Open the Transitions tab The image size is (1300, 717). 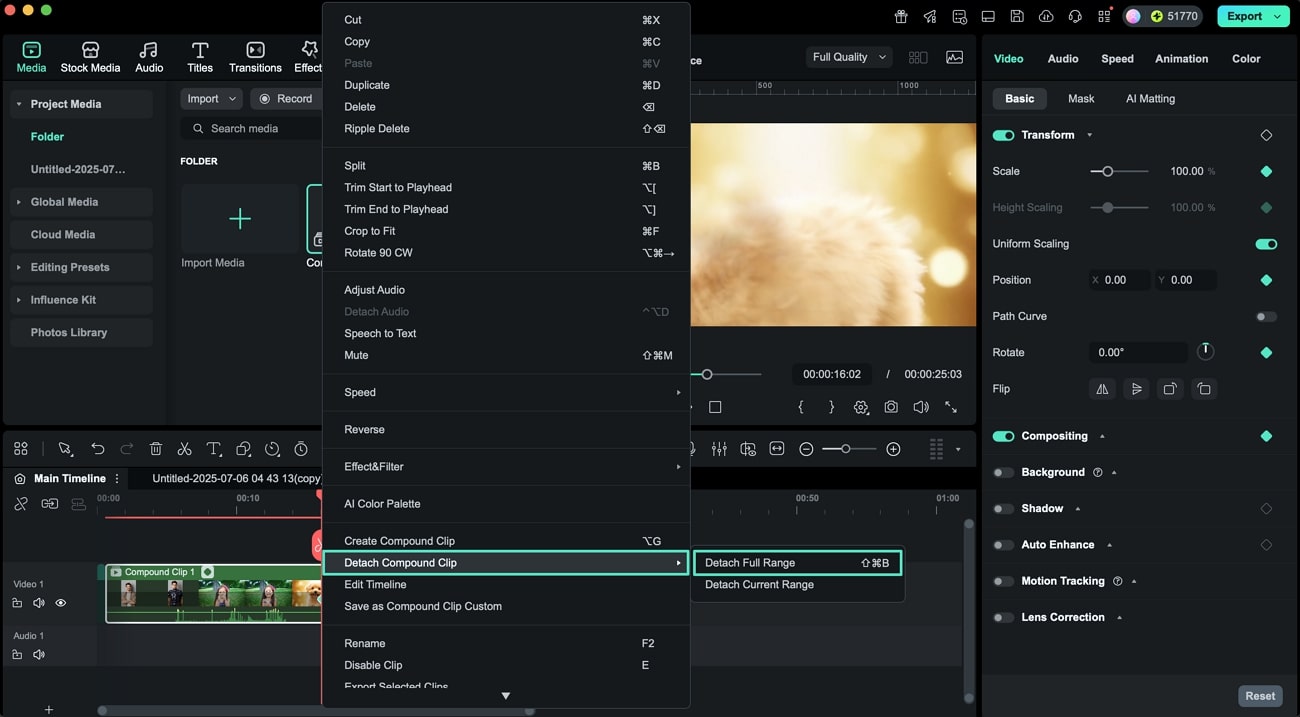coord(255,57)
